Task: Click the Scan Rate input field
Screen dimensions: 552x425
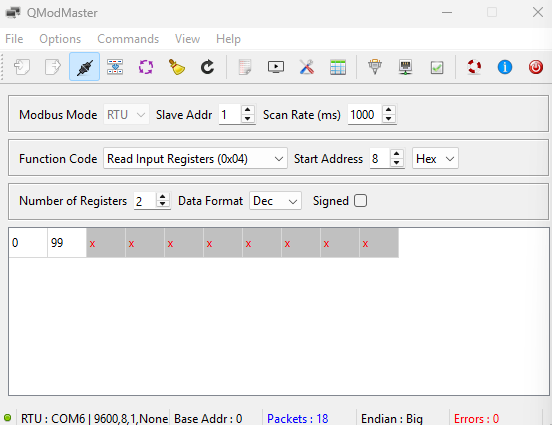Action: click(x=365, y=115)
